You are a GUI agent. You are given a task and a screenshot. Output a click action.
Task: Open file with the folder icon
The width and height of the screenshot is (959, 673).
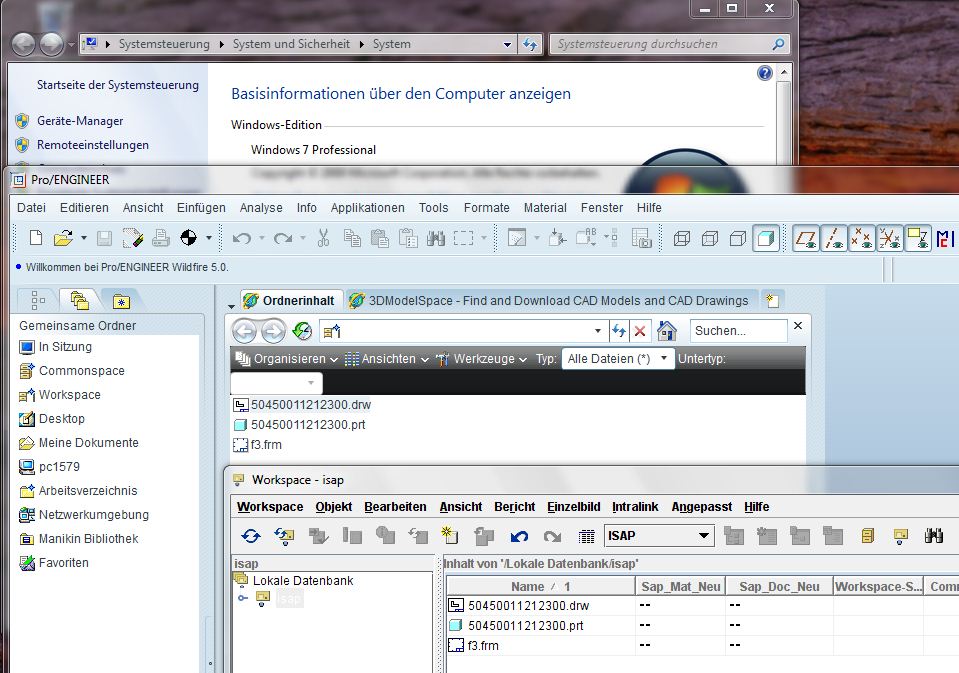63,238
